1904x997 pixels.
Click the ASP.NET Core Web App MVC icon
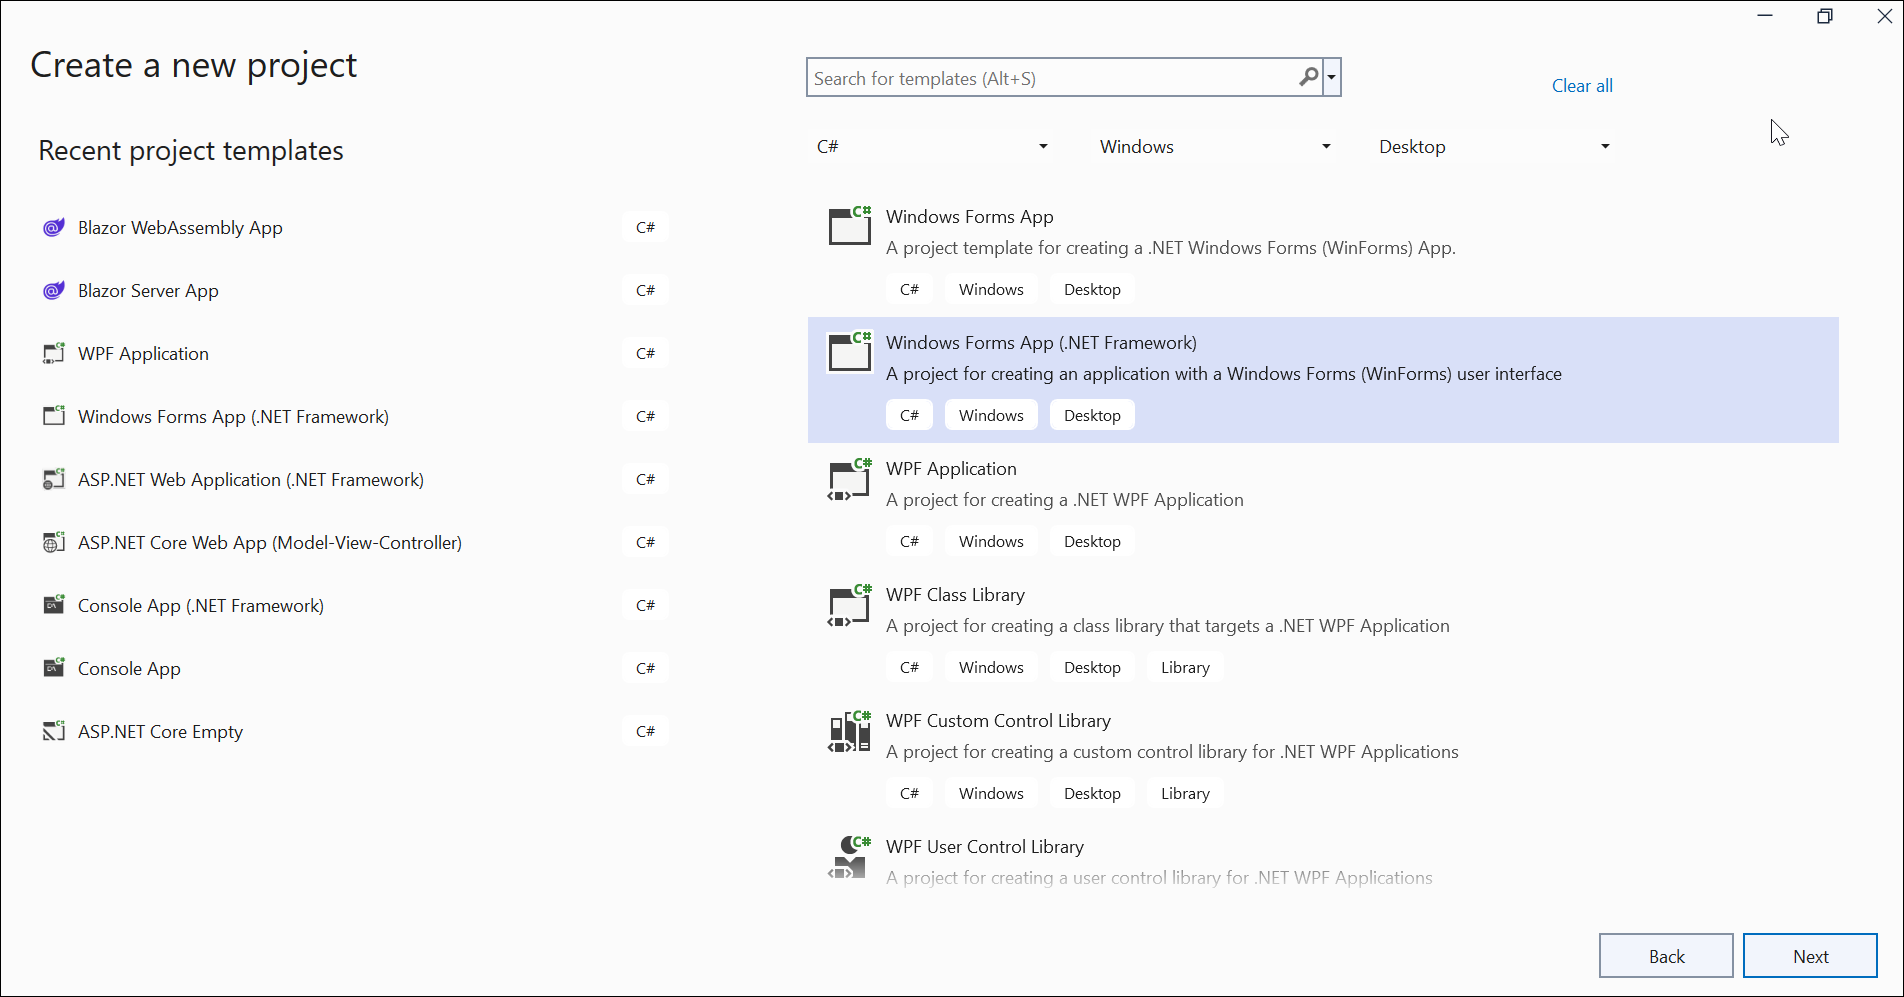[x=54, y=543]
